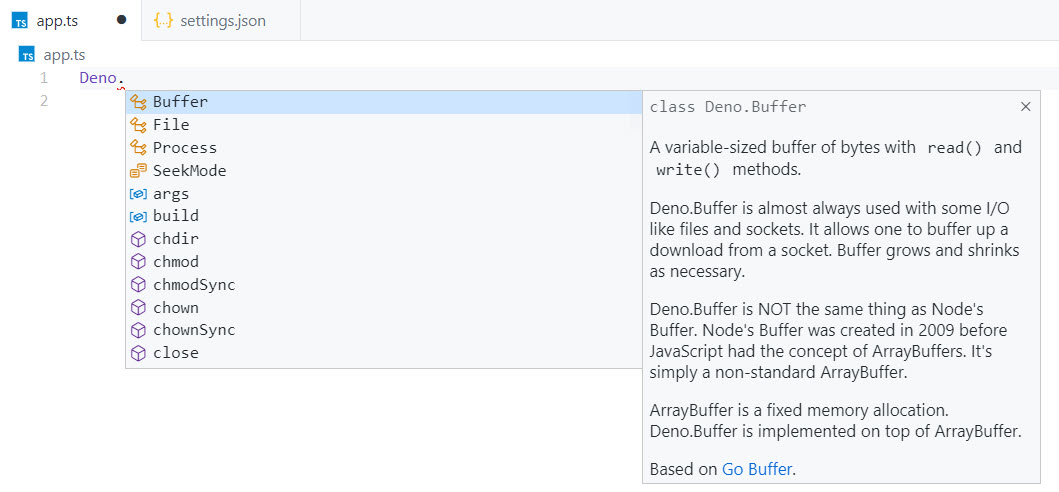Click the TypeScript icon in app.ts tab

pyautogui.click(x=20, y=21)
